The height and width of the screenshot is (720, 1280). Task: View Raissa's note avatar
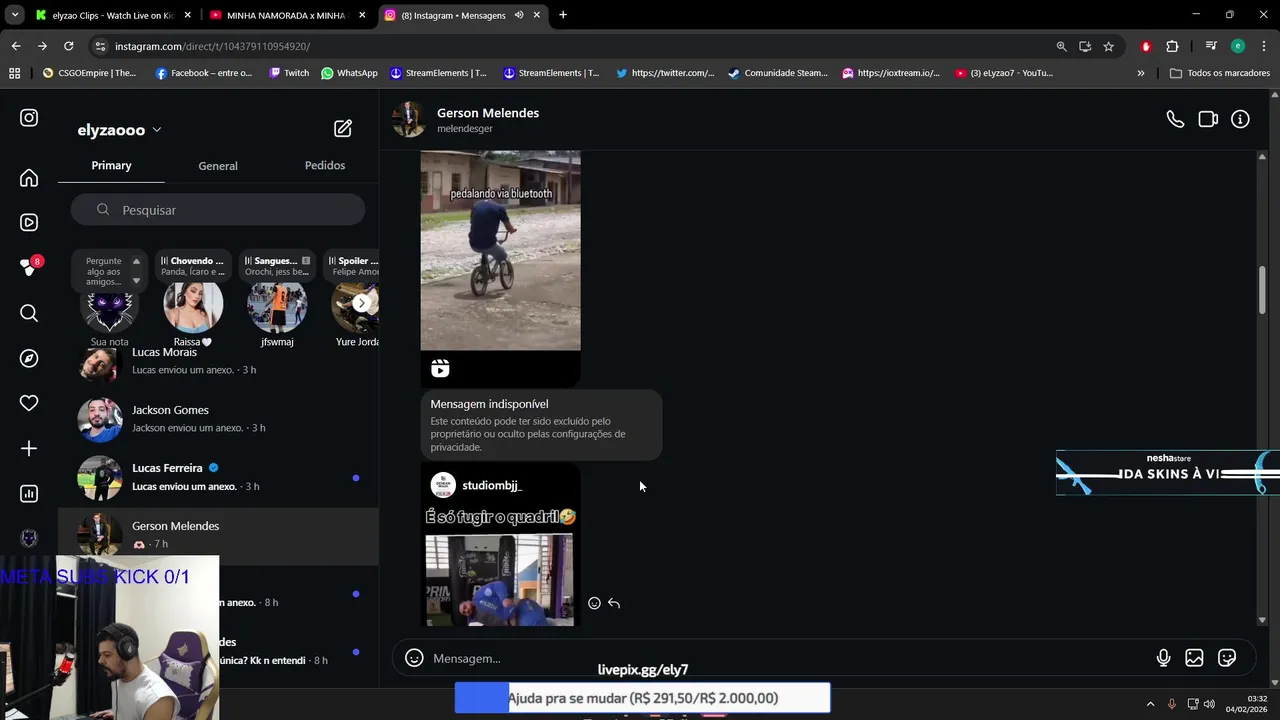point(193,307)
